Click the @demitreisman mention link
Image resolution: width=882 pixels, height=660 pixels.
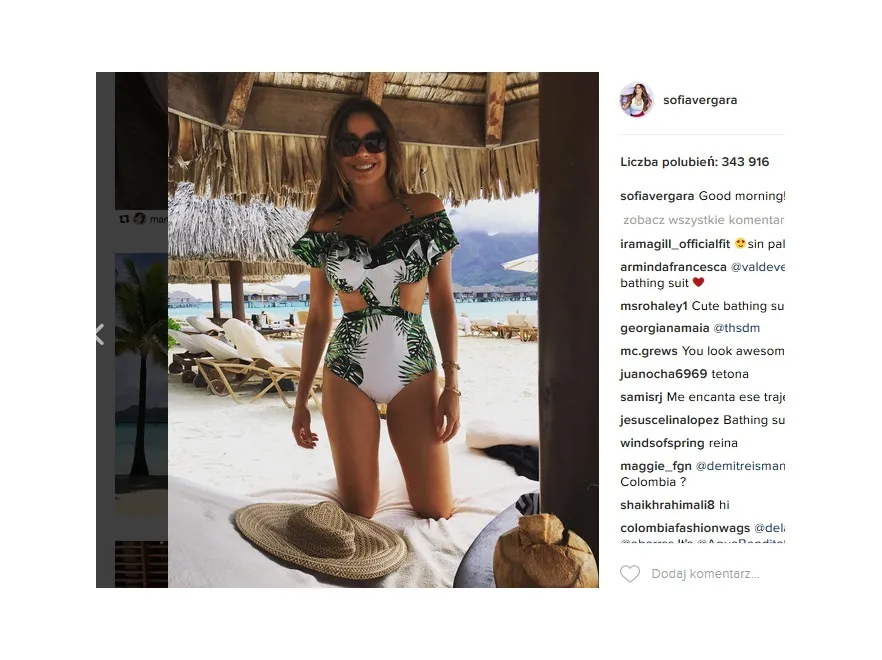[x=740, y=466]
